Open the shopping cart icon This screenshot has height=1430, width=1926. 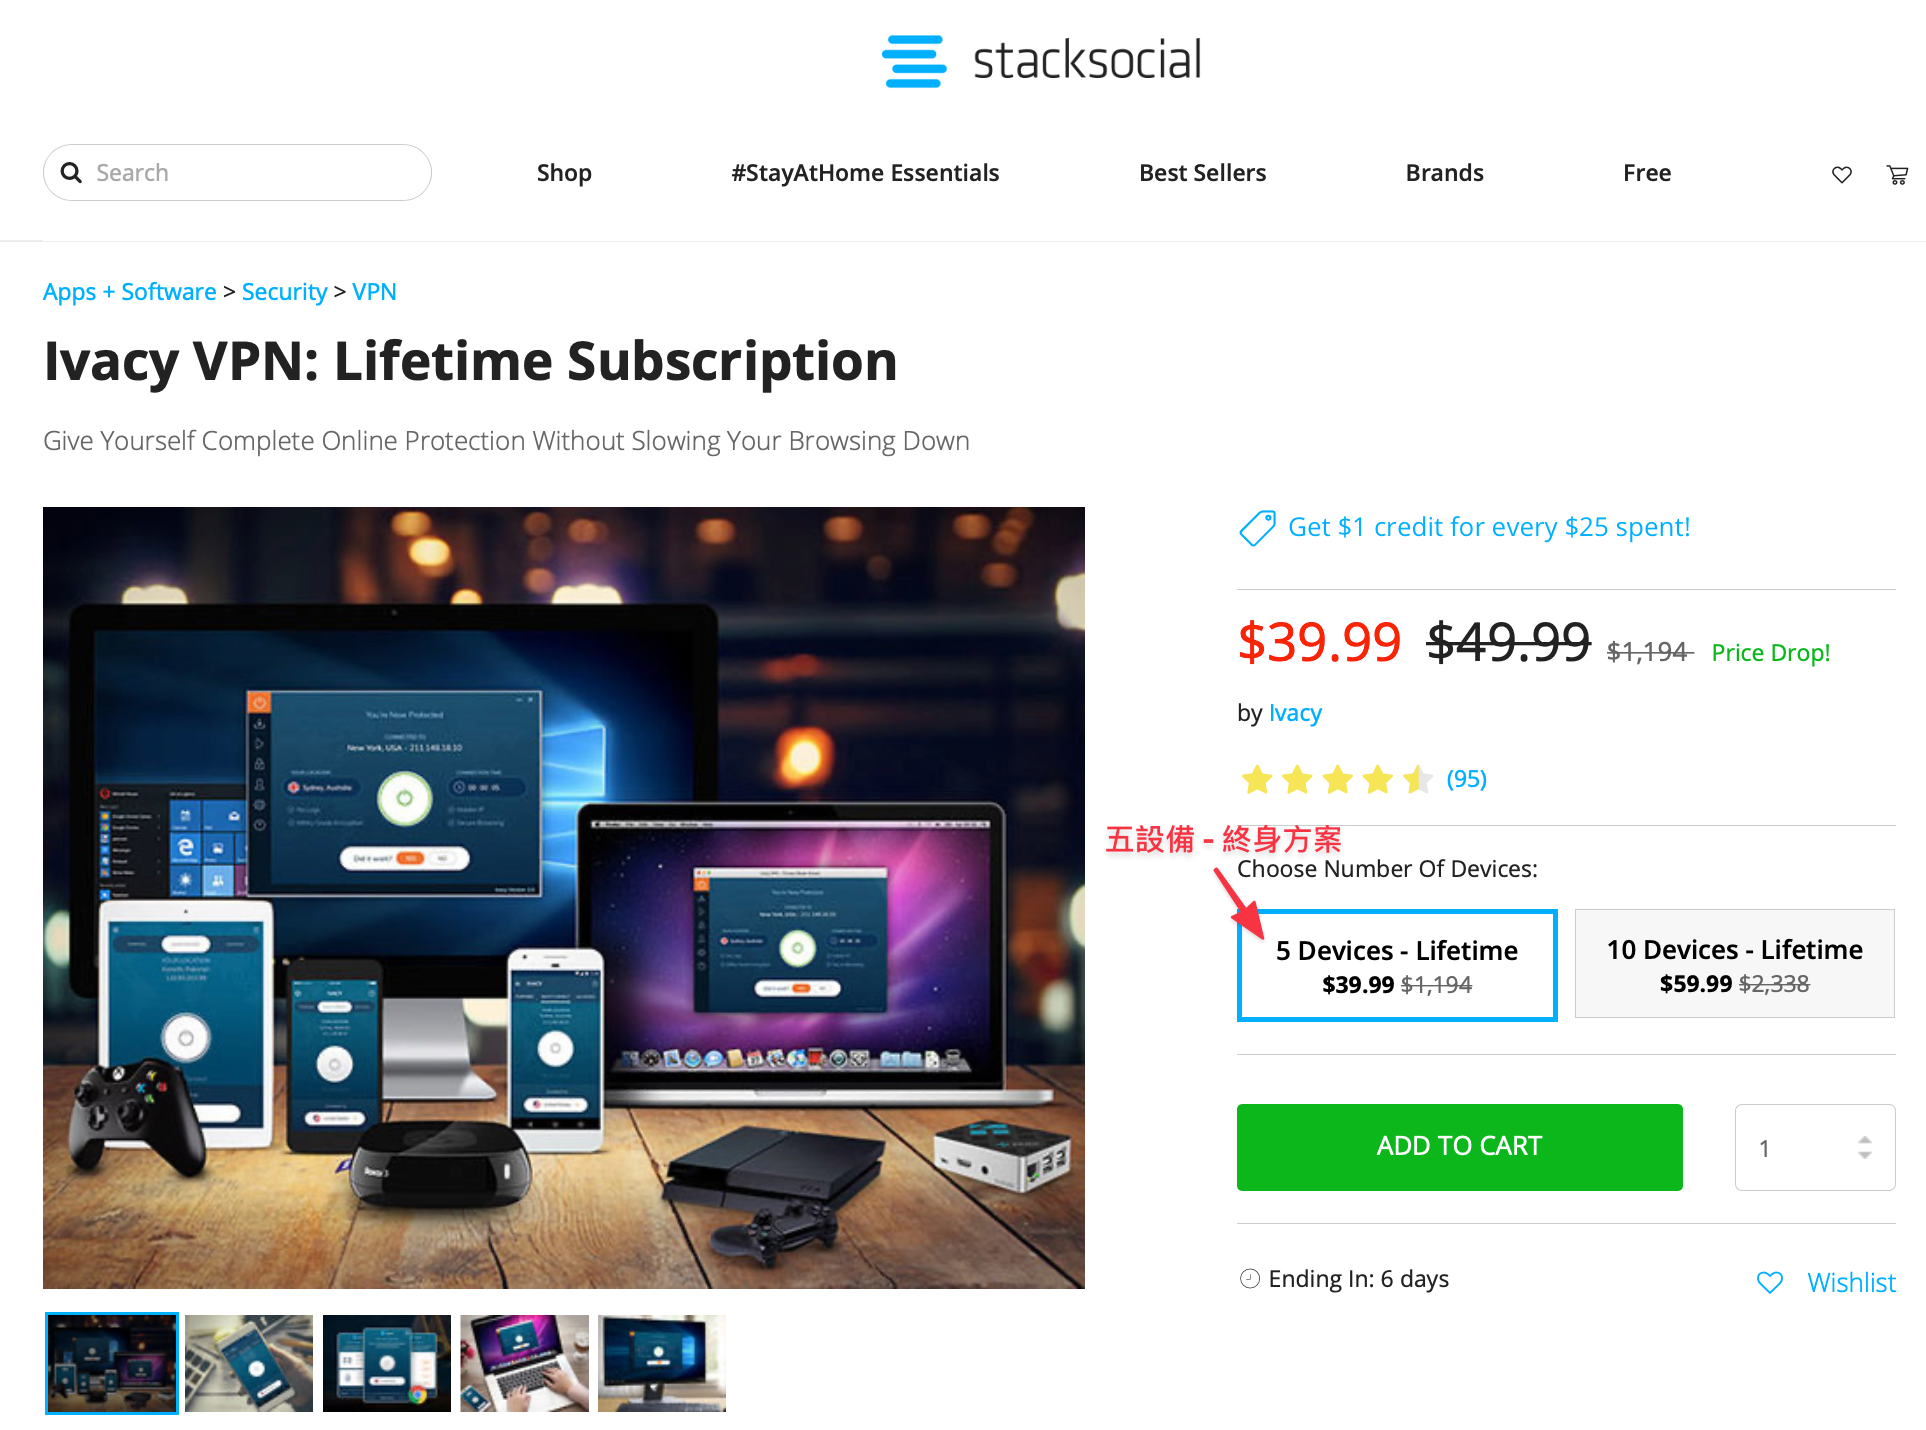(1897, 175)
